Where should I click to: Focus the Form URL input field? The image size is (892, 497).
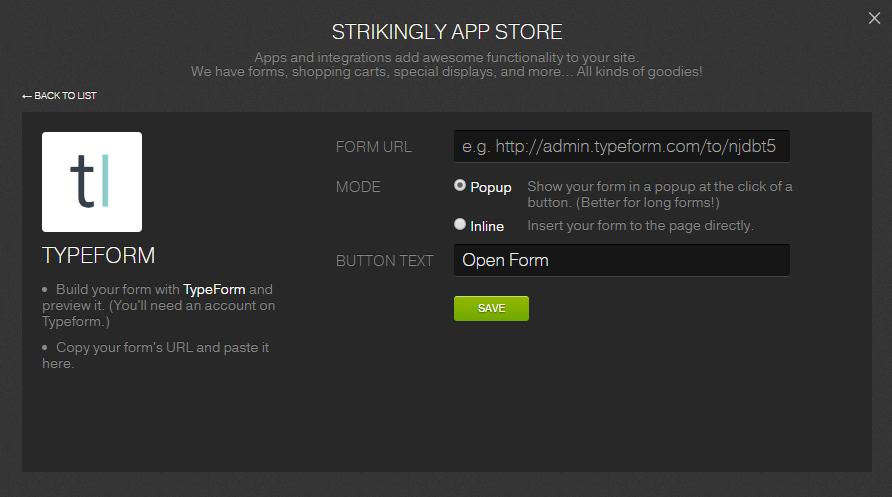[621, 146]
